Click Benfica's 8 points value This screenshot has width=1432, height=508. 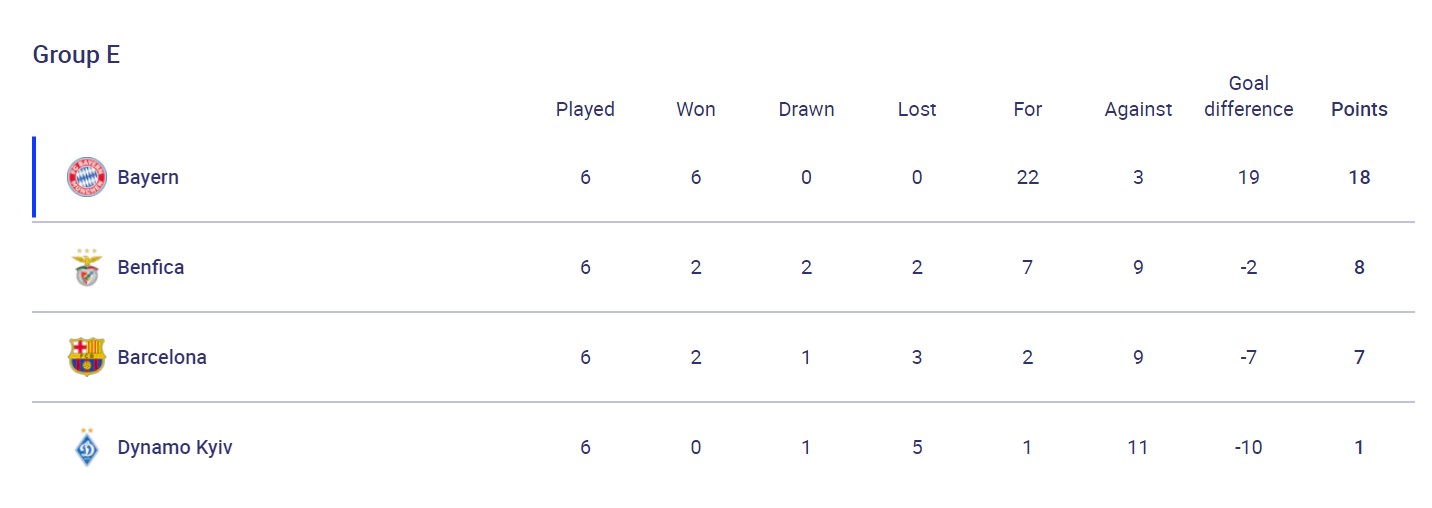[1359, 268]
